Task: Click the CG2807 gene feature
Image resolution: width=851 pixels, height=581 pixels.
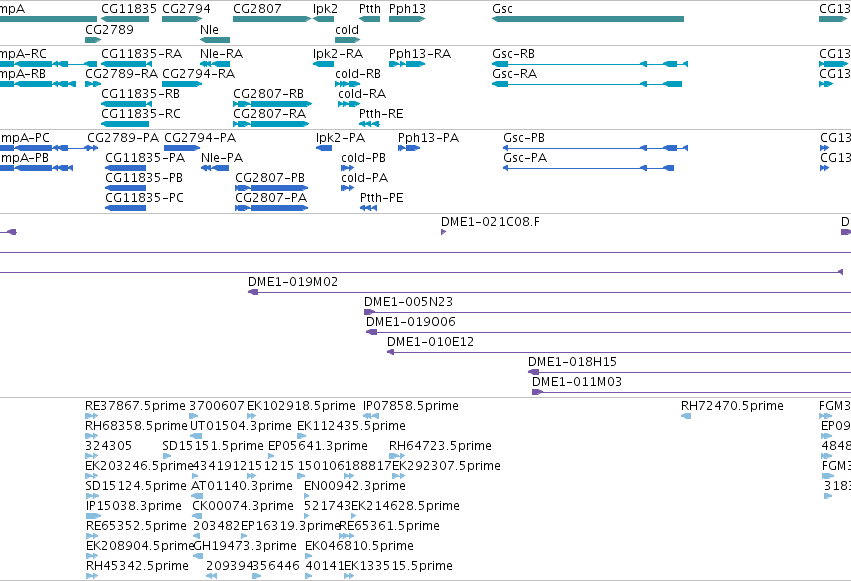Action: pos(272,19)
